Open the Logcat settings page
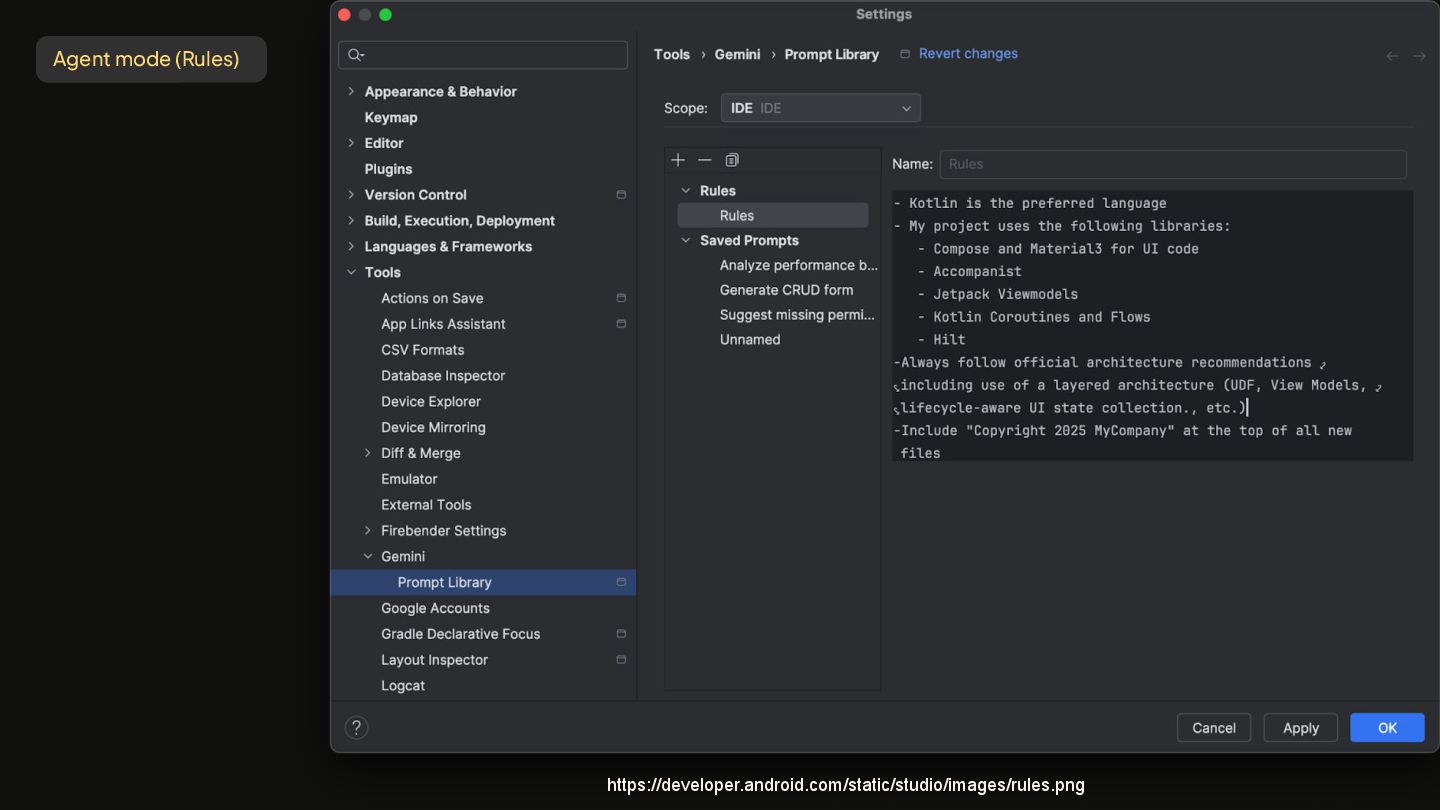 coord(403,686)
